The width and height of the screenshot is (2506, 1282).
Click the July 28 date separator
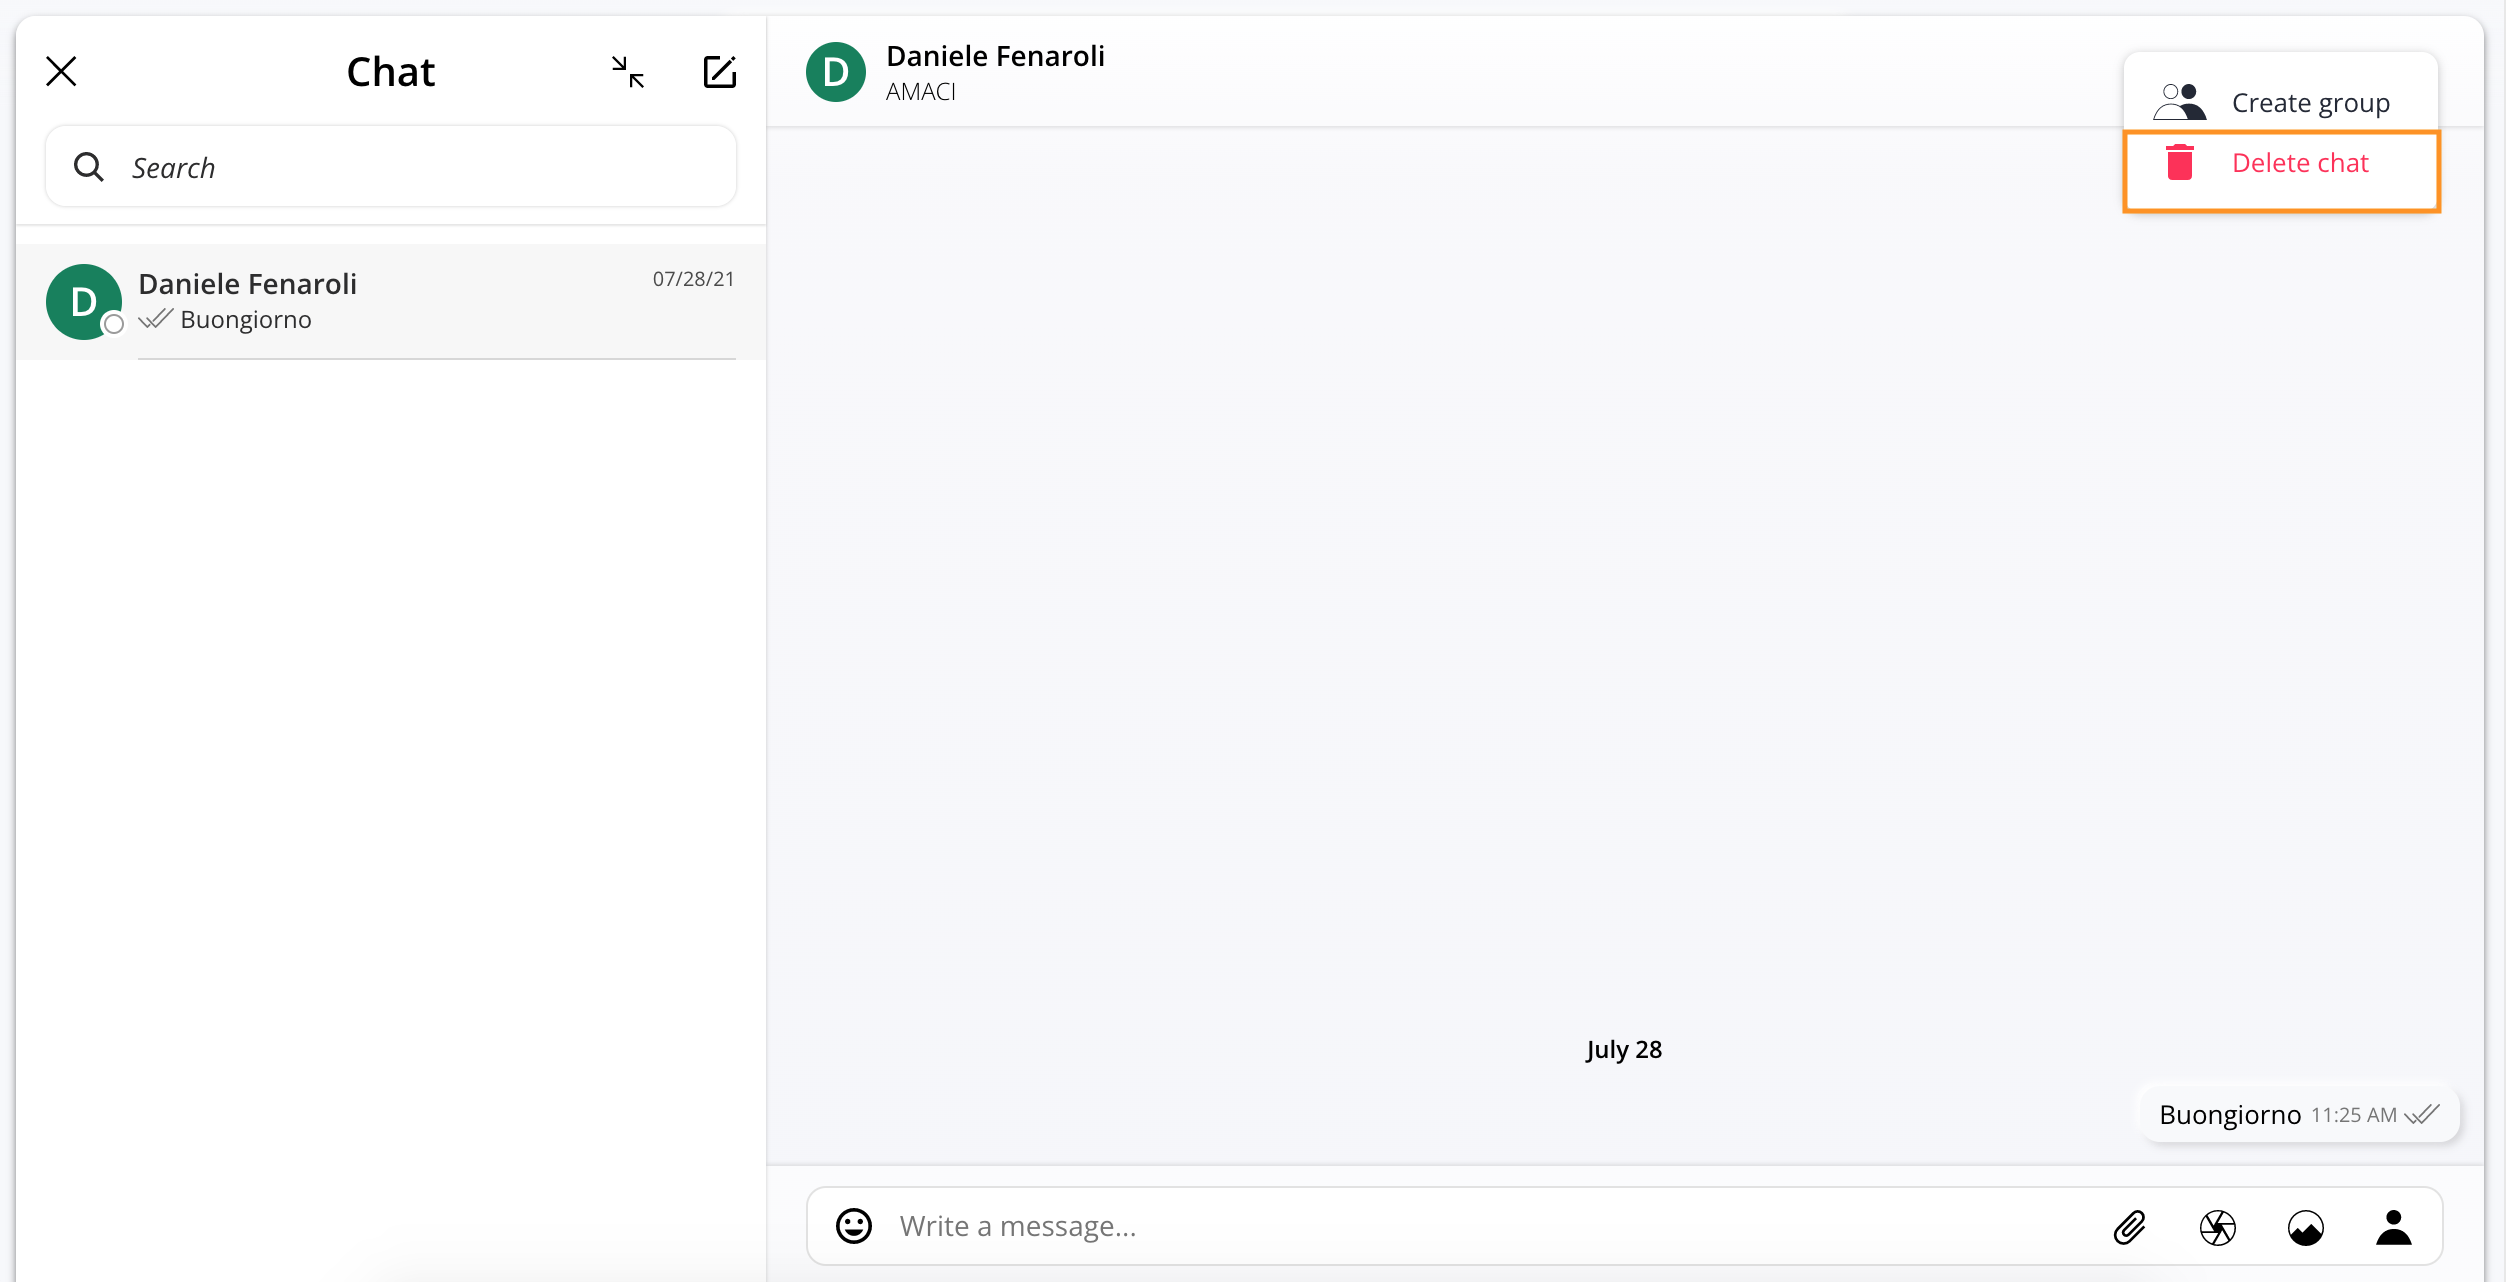[1624, 1049]
